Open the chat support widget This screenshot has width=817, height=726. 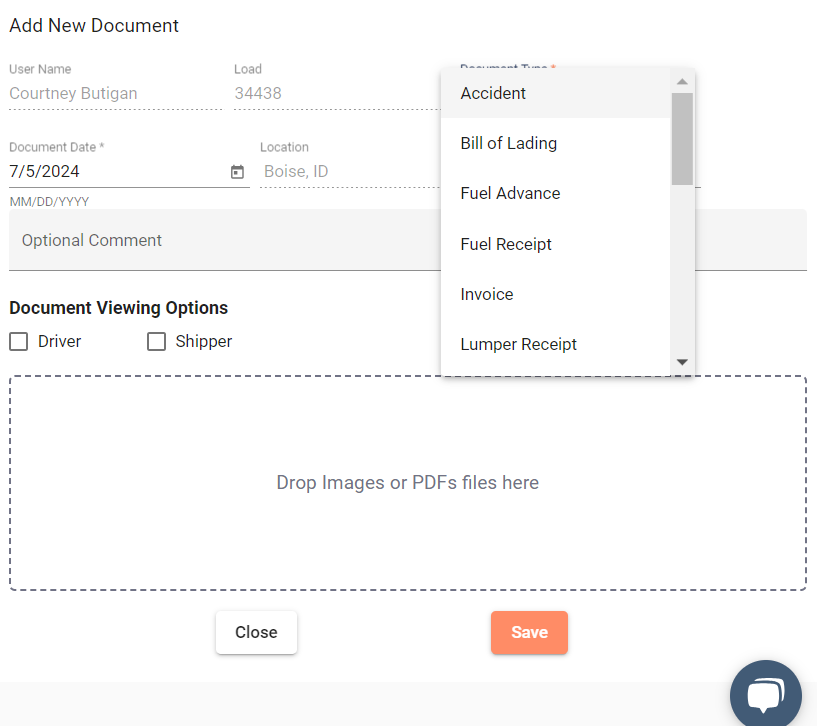pyautogui.click(x=765, y=693)
